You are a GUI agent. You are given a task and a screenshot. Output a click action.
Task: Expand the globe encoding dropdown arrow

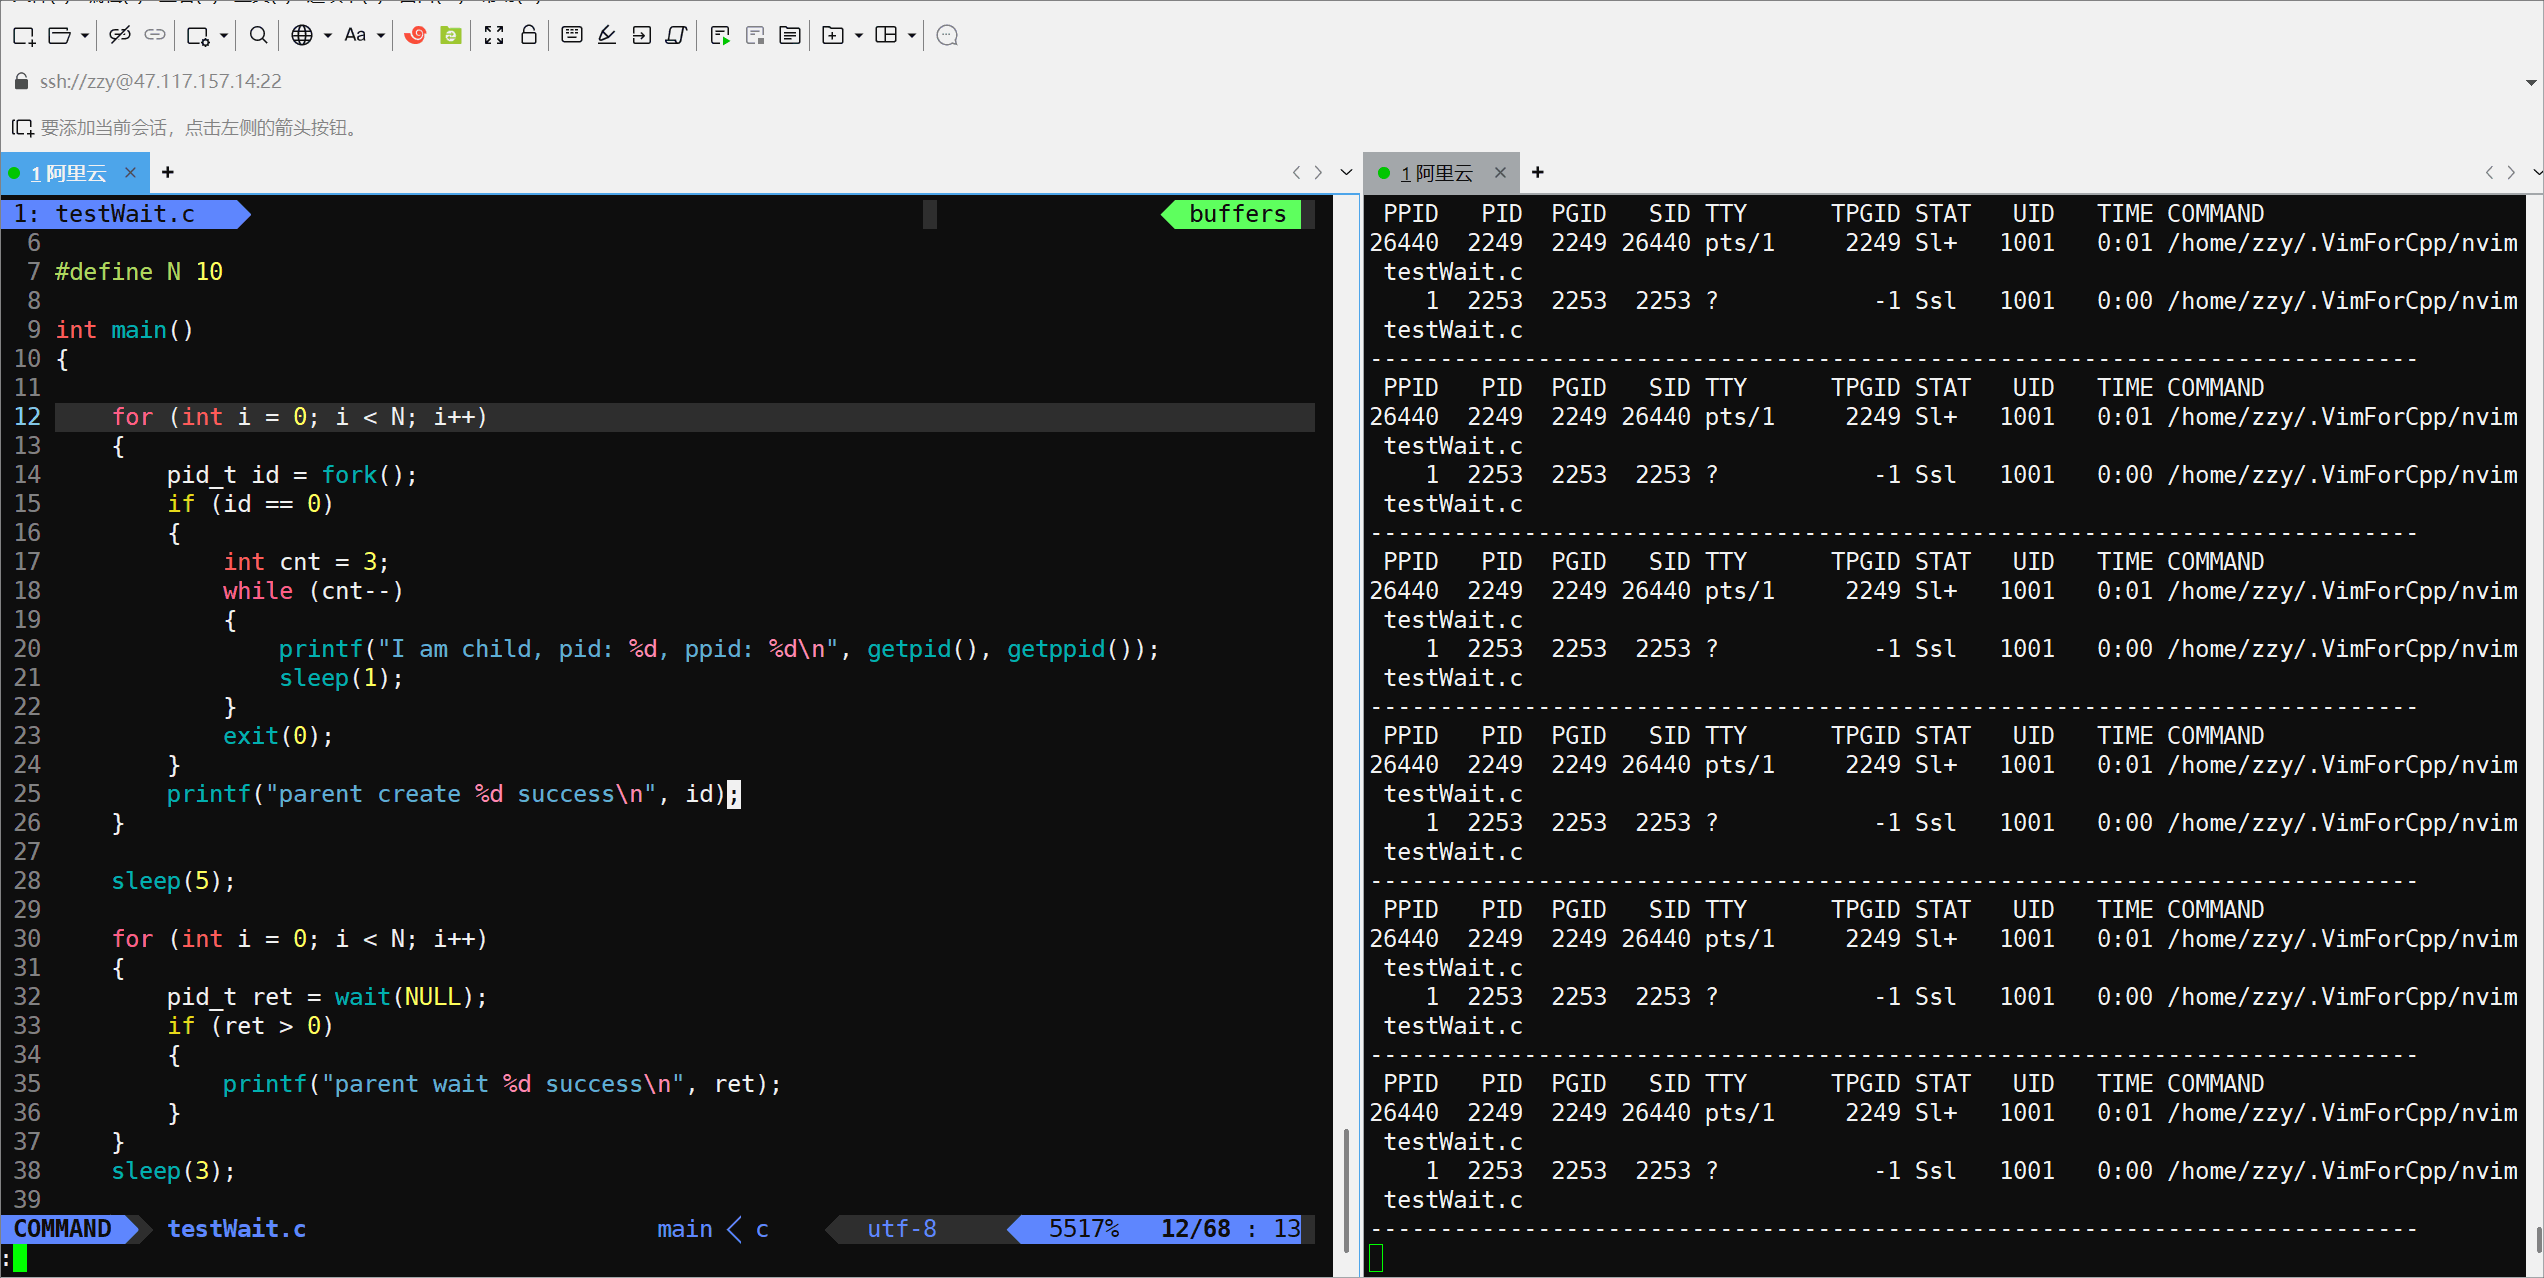coord(328,36)
